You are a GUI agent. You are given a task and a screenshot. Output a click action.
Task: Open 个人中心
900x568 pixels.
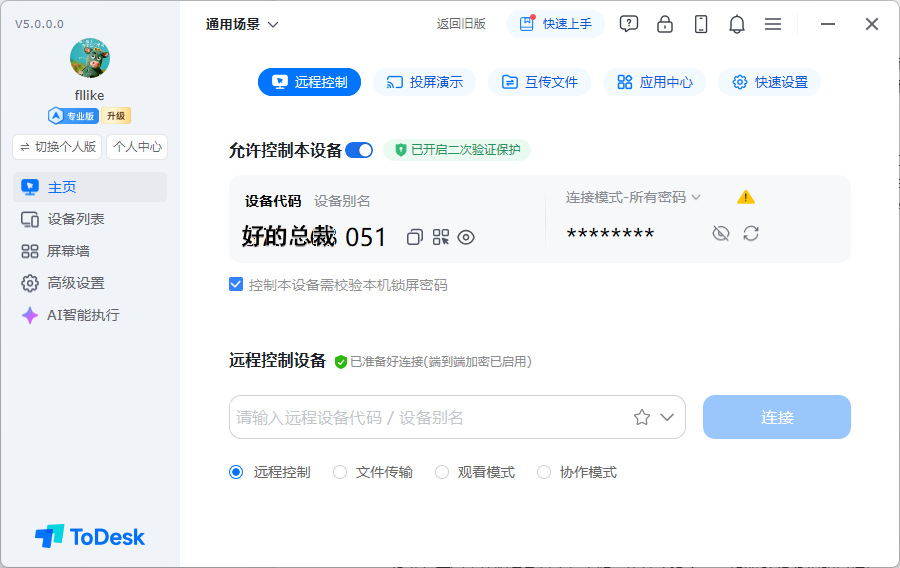137,147
